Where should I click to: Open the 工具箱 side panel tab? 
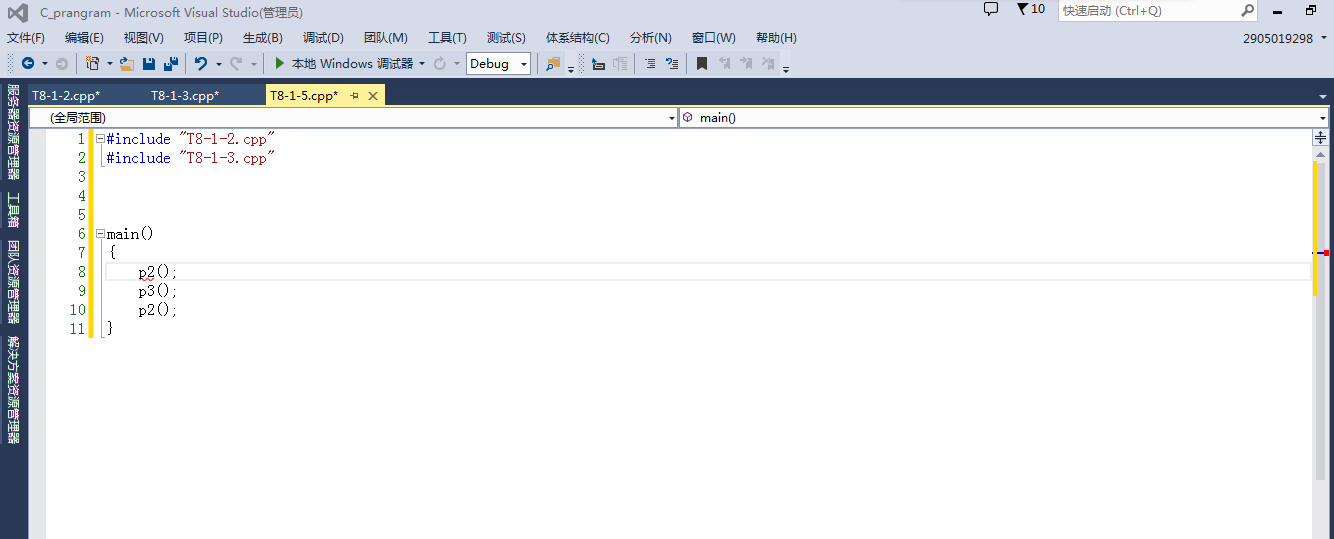tap(14, 211)
